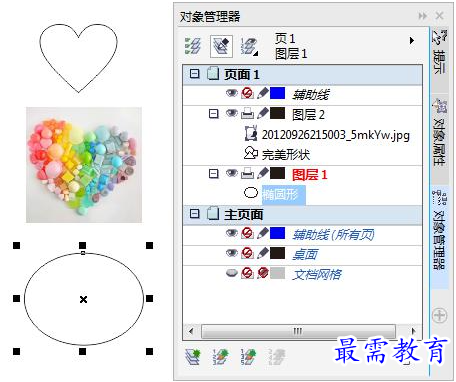Click black color swatch of 图层 2
456x382 pixels.
[277, 113]
